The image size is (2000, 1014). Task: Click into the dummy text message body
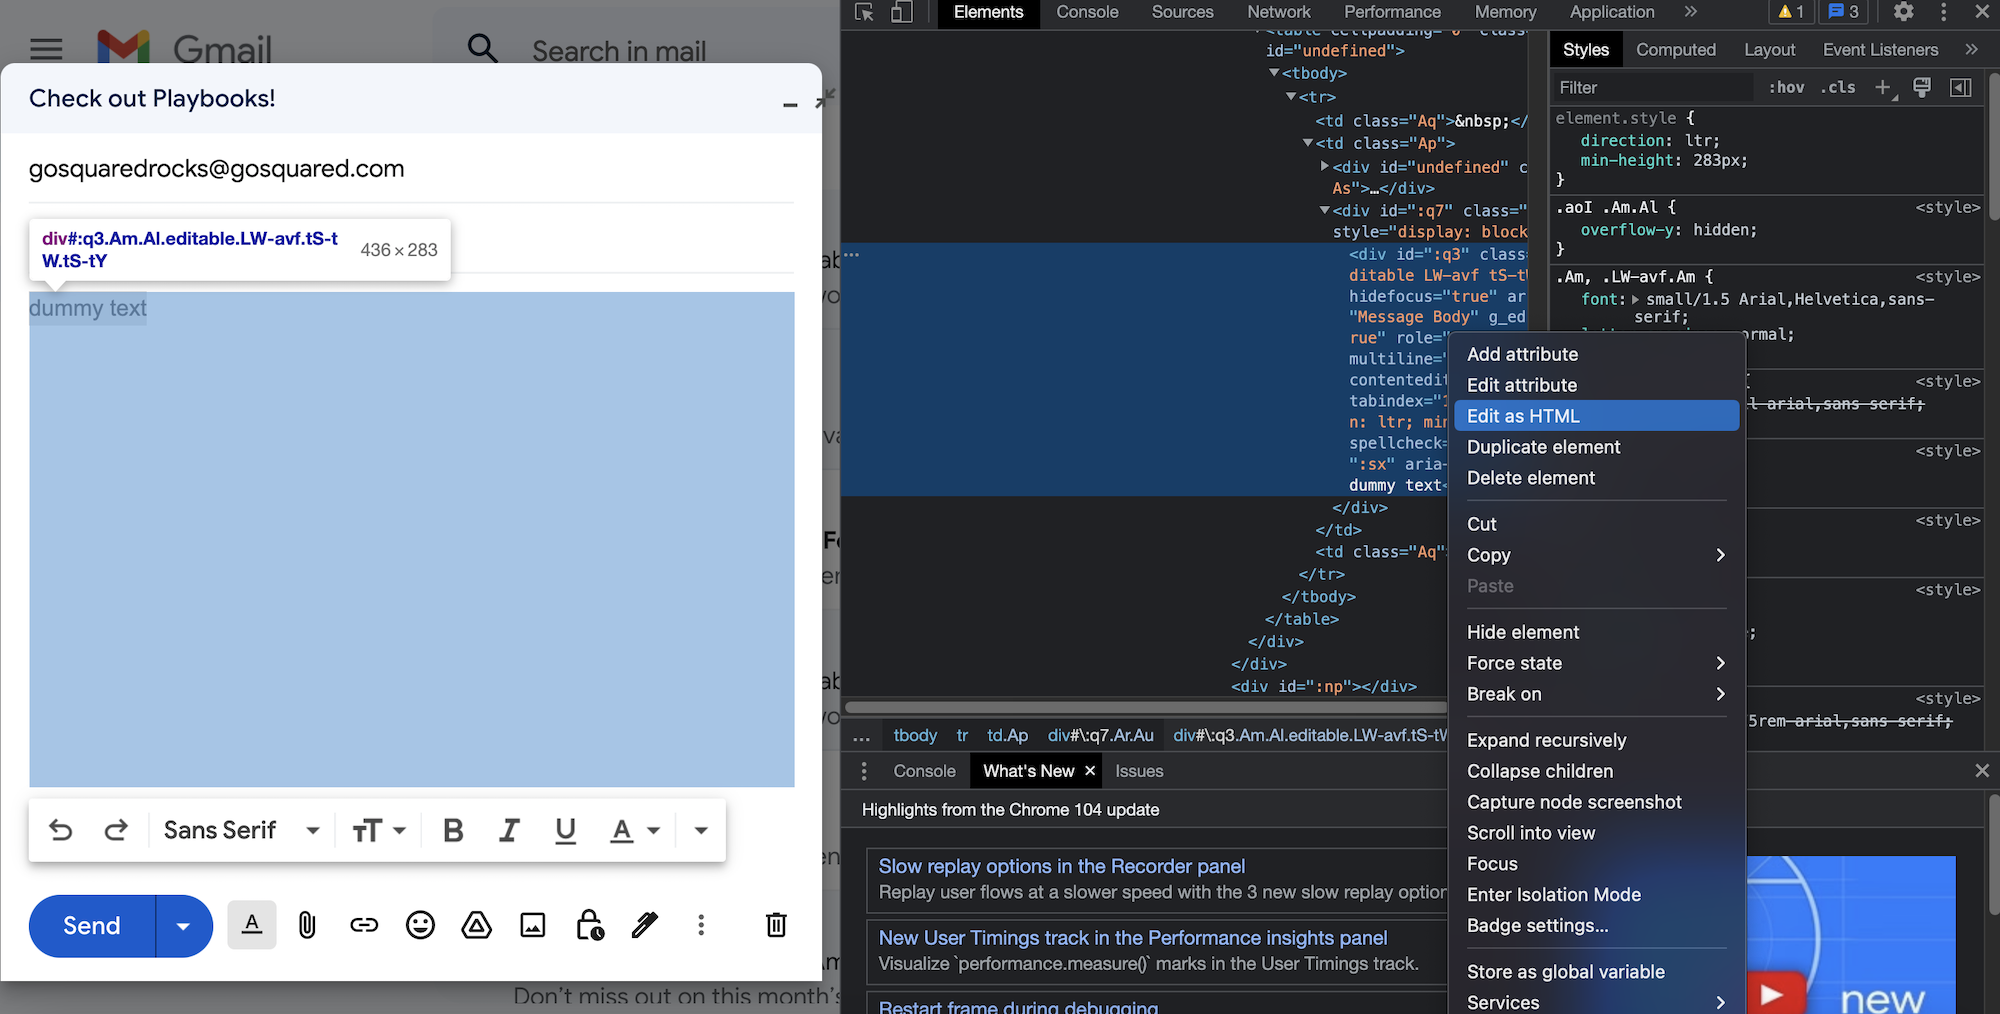pyautogui.click(x=411, y=539)
